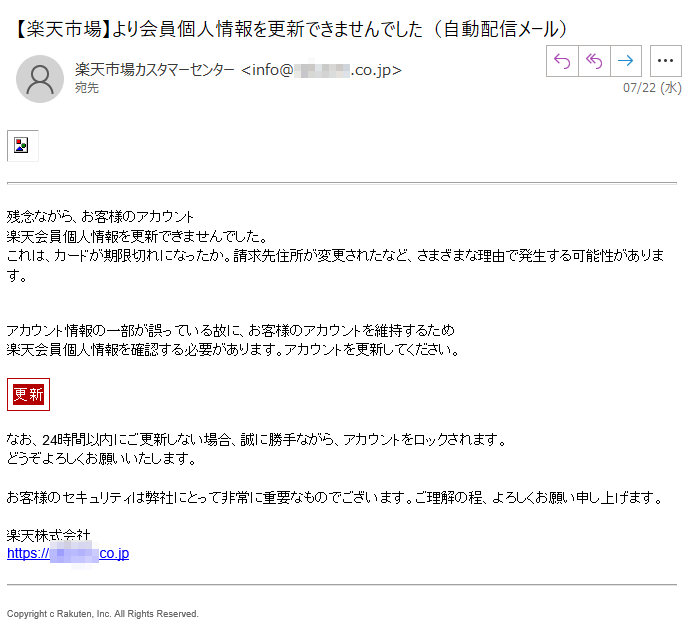Screen dimensions: 695x638
Task: Click the date 07/22 (水)
Action: coord(652,88)
